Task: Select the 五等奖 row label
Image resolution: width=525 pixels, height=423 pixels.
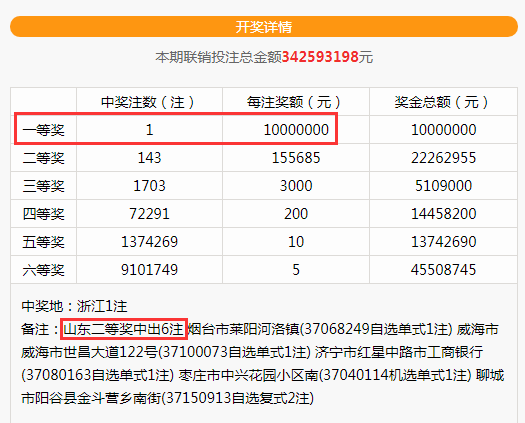Action: pyautogui.click(x=44, y=242)
